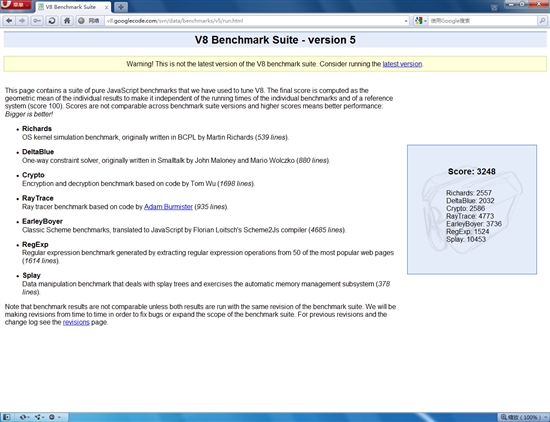The width and height of the screenshot is (550, 422).
Task: Open the Adam Burmister link
Action: pyautogui.click(x=168, y=207)
